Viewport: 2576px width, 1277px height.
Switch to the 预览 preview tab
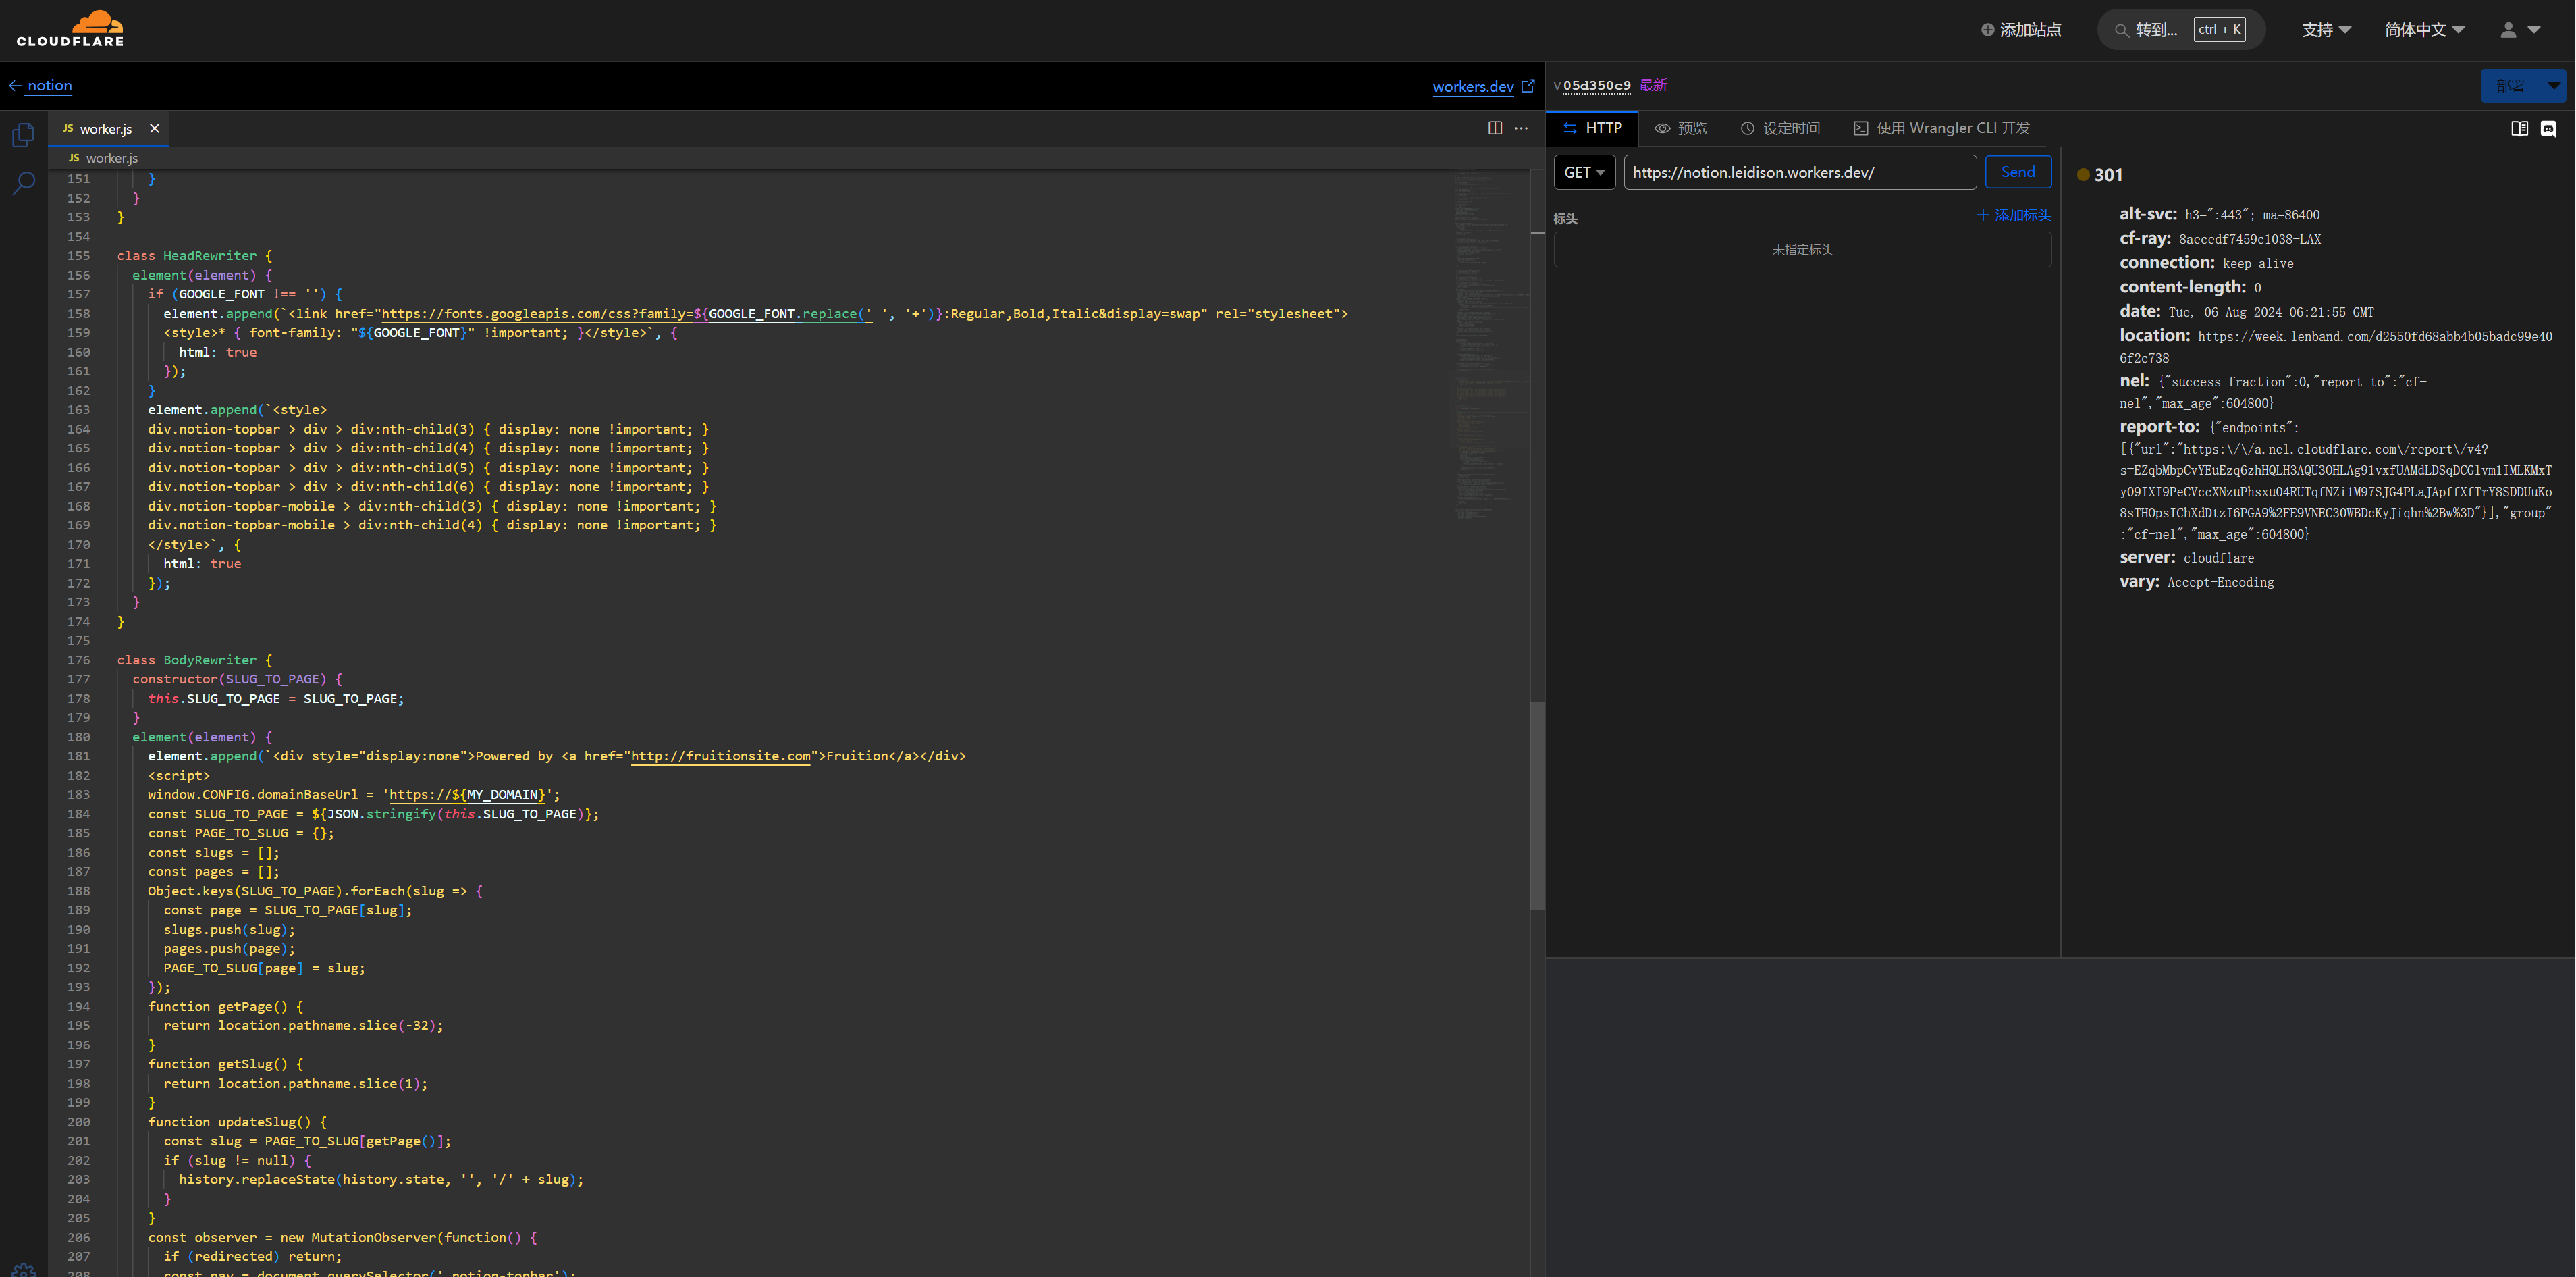point(1681,128)
